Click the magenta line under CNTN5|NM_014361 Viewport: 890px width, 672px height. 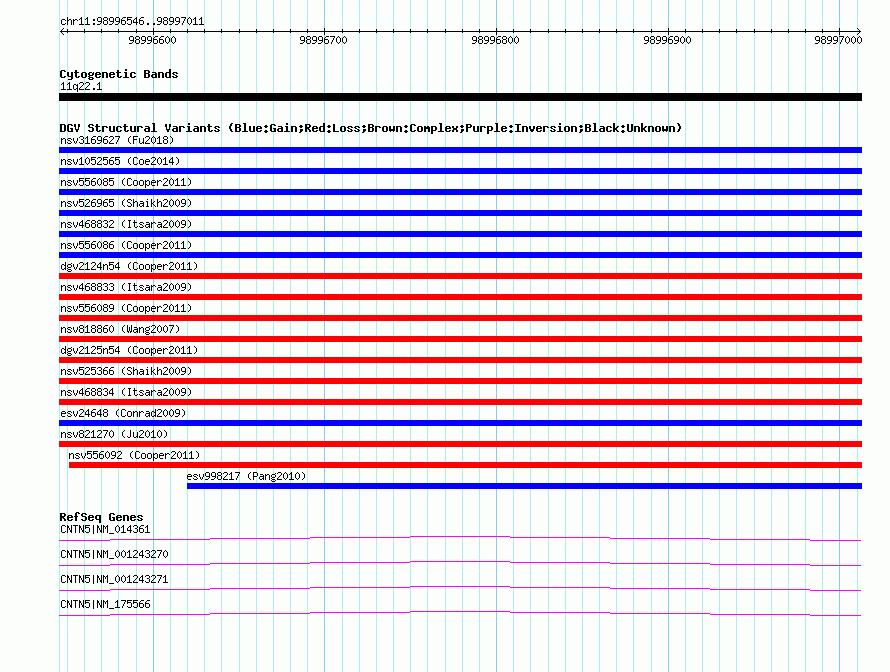pos(460,539)
